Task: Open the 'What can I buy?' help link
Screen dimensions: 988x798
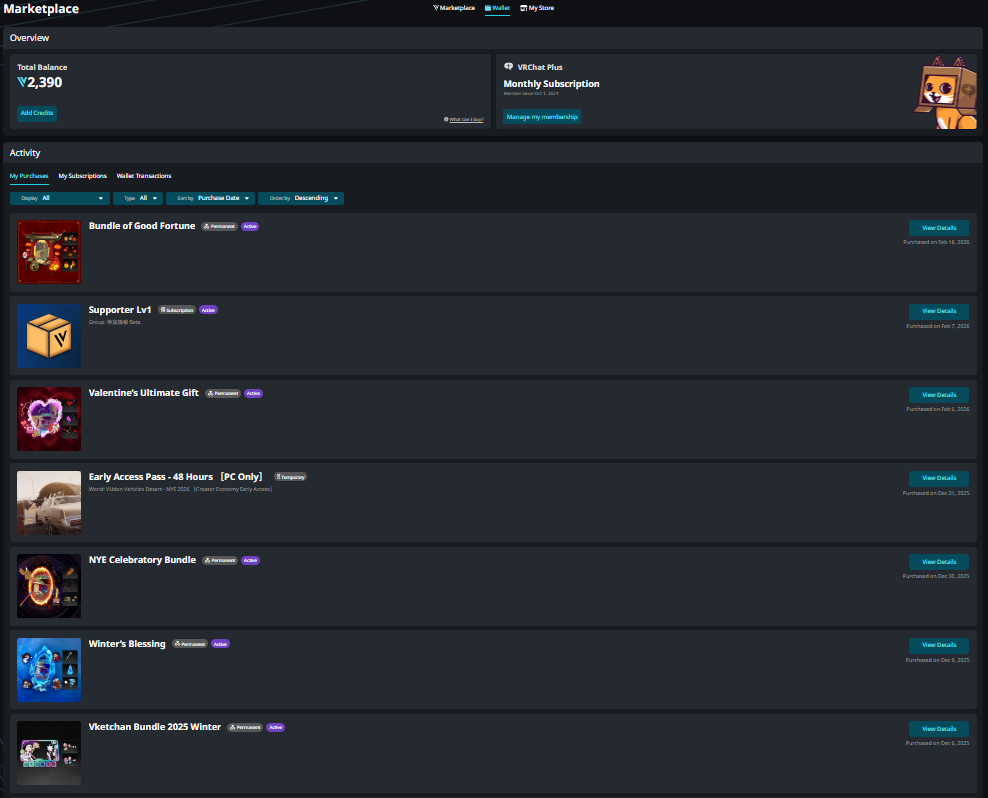Action: pos(464,119)
